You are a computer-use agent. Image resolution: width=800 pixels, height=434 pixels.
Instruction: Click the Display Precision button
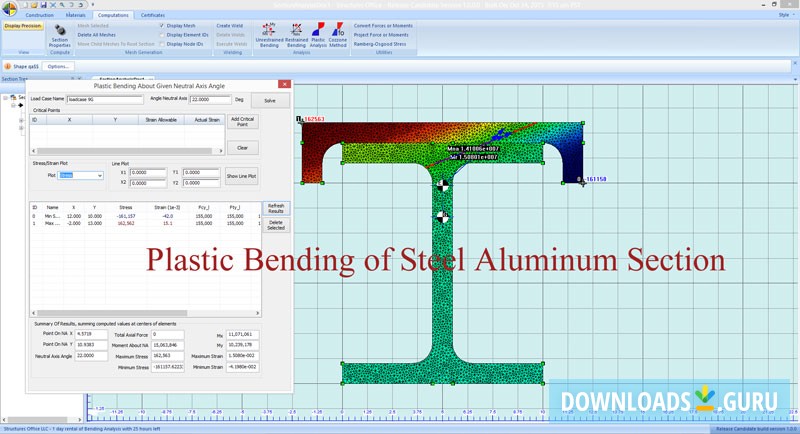[x=23, y=26]
